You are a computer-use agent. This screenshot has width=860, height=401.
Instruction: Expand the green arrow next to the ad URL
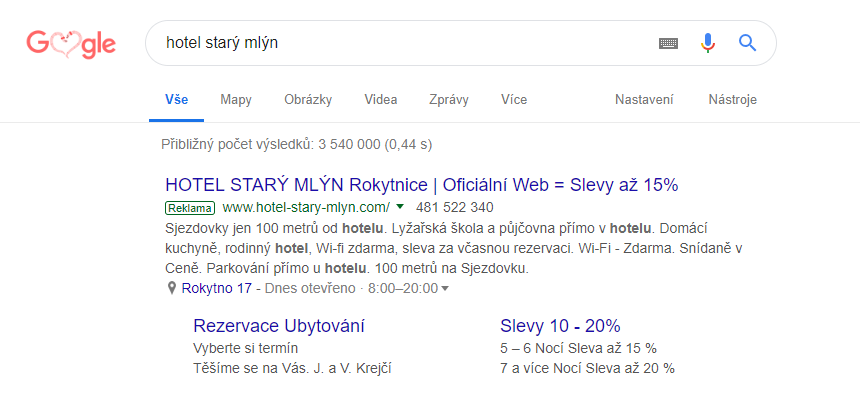pos(400,207)
